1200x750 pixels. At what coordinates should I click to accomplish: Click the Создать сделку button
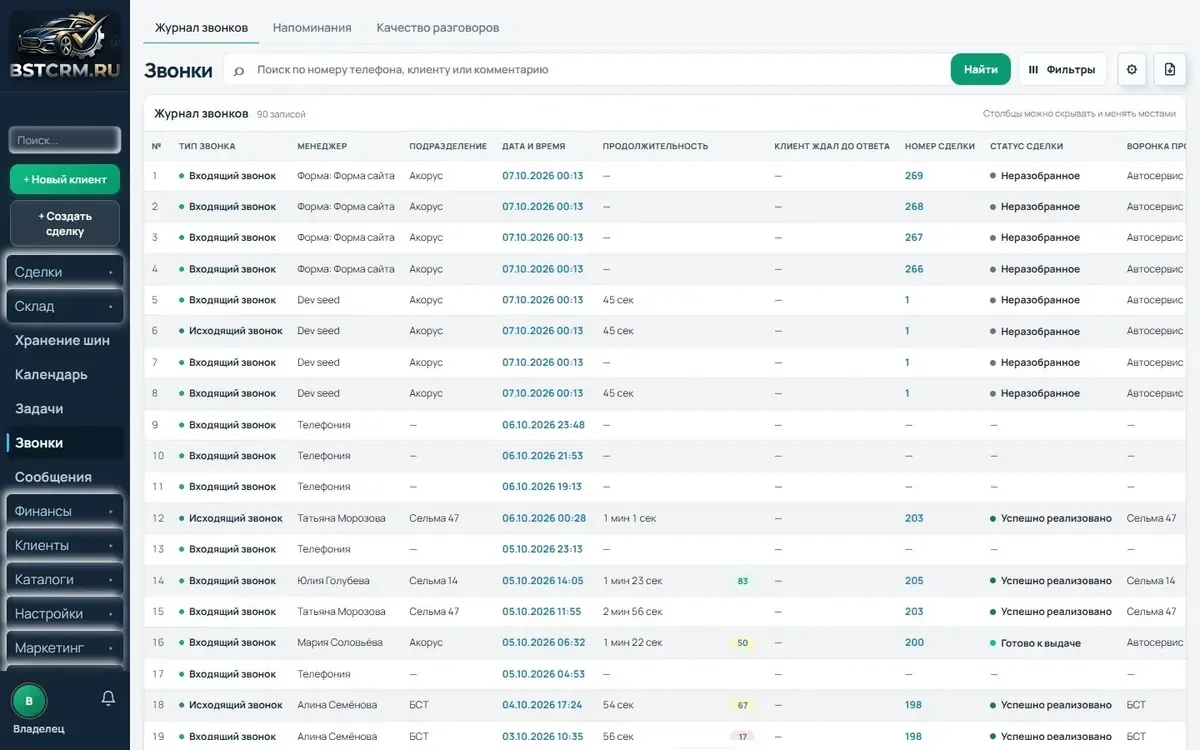65,224
